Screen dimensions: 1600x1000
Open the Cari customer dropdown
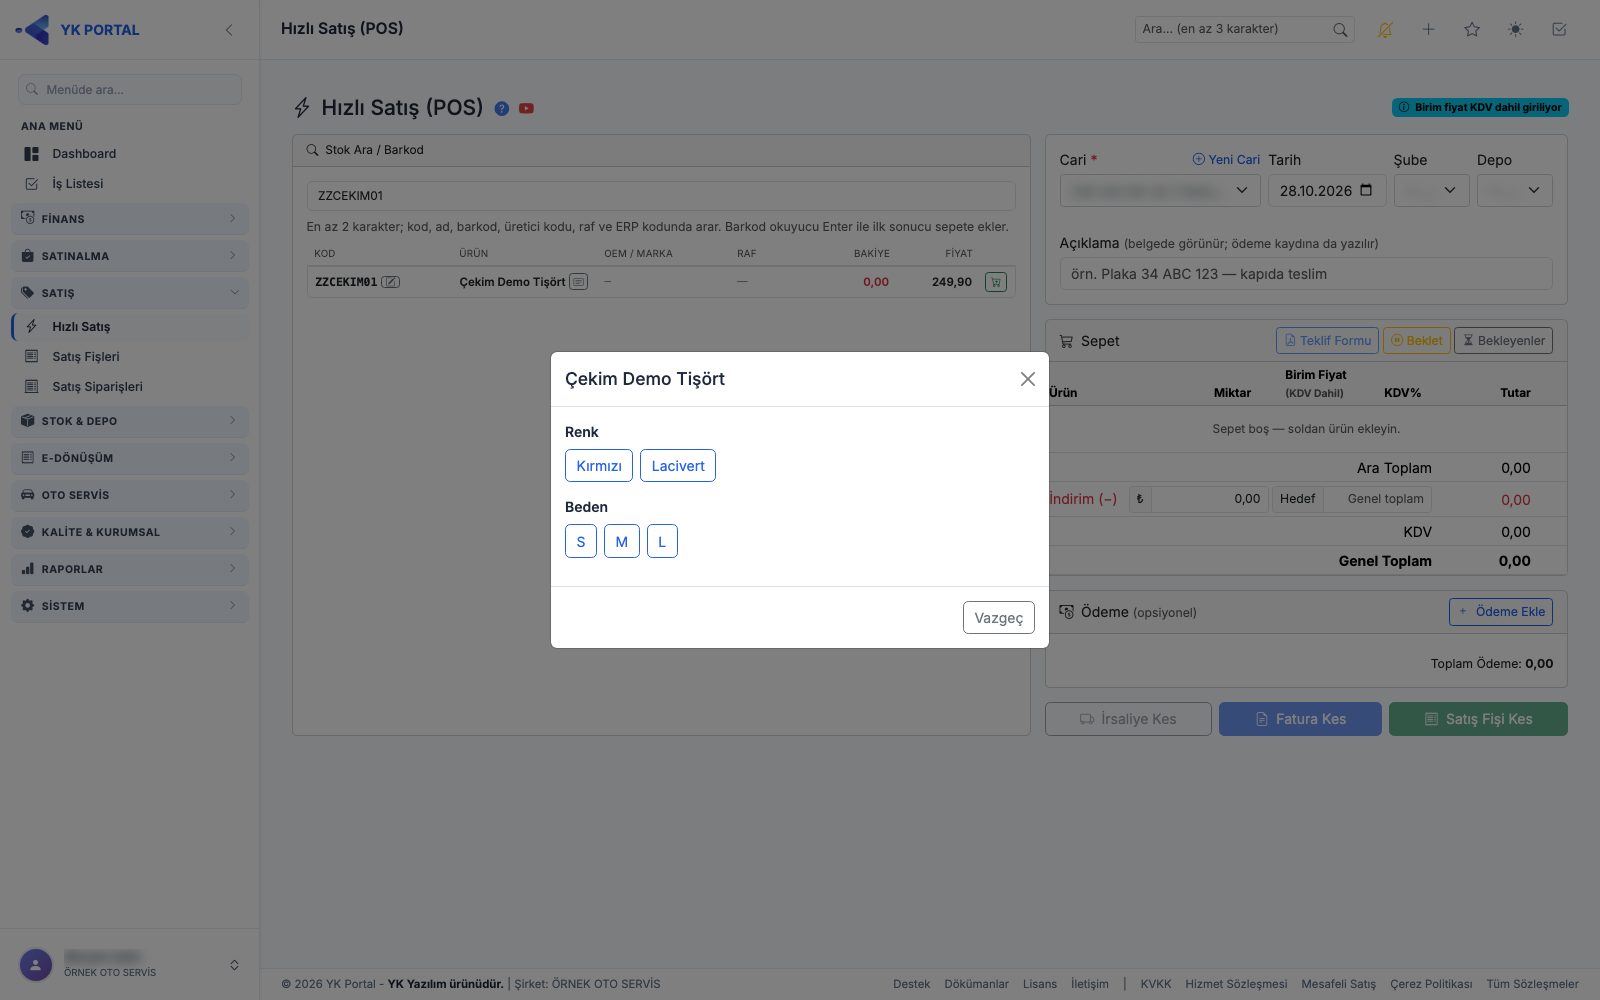1160,190
